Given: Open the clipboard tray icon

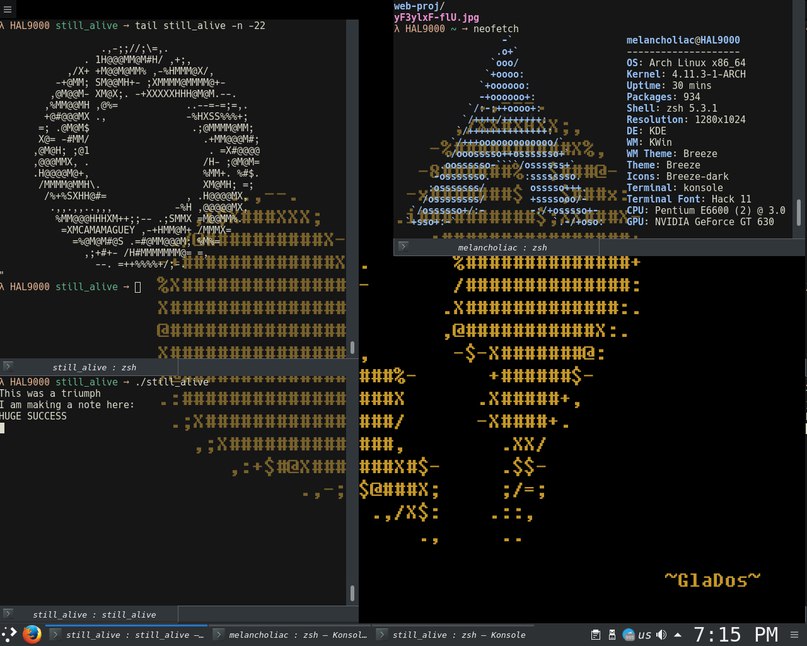Looking at the screenshot, I should pyautogui.click(x=595, y=635).
